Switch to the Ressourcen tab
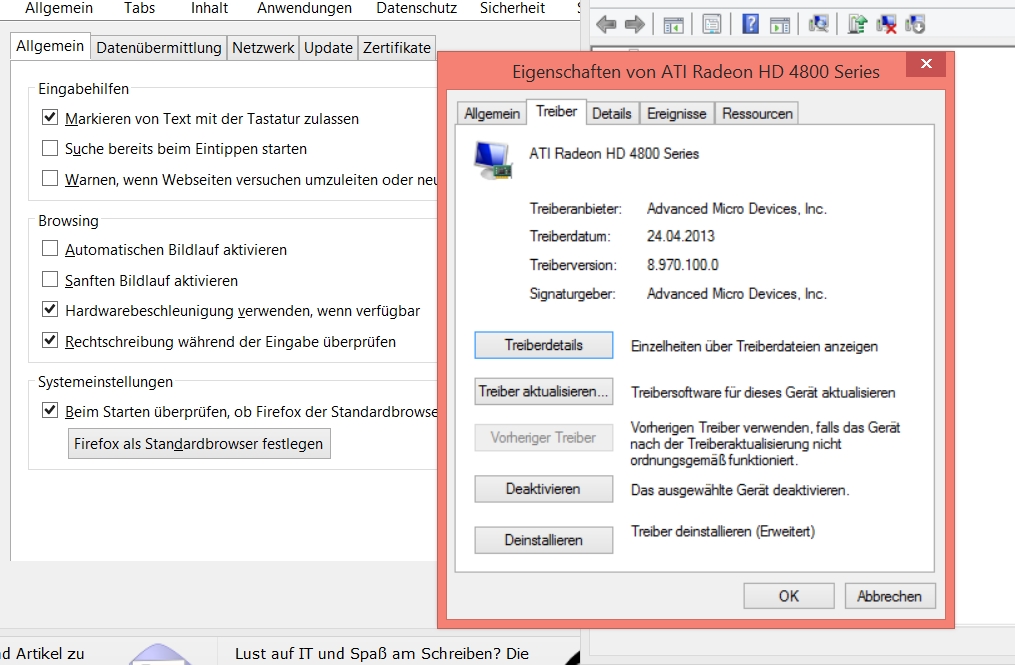Viewport: 1015px width, 665px height. (x=757, y=113)
